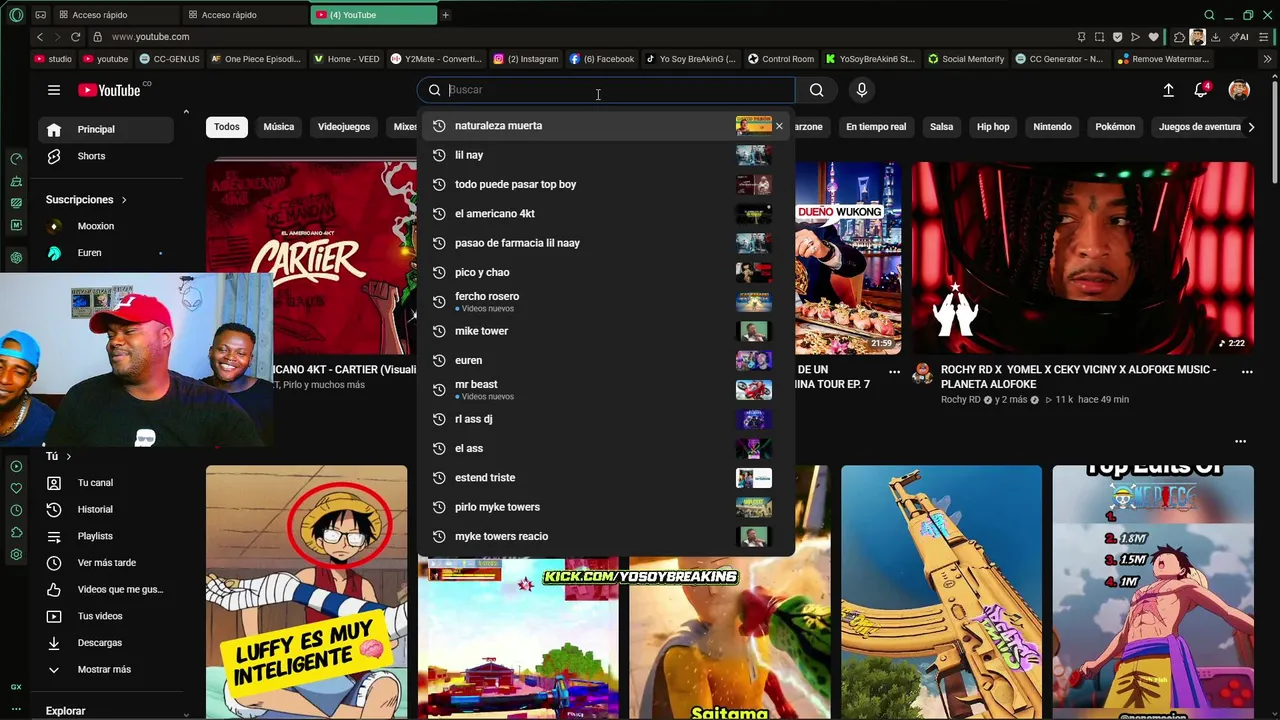Screen dimensions: 1280x720
Task: Click the GX Corner icon in Opera sidebar
Action: (x=16, y=687)
